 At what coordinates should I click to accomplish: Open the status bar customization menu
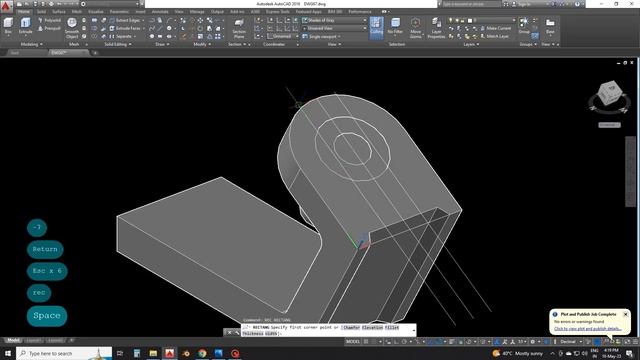(635, 342)
